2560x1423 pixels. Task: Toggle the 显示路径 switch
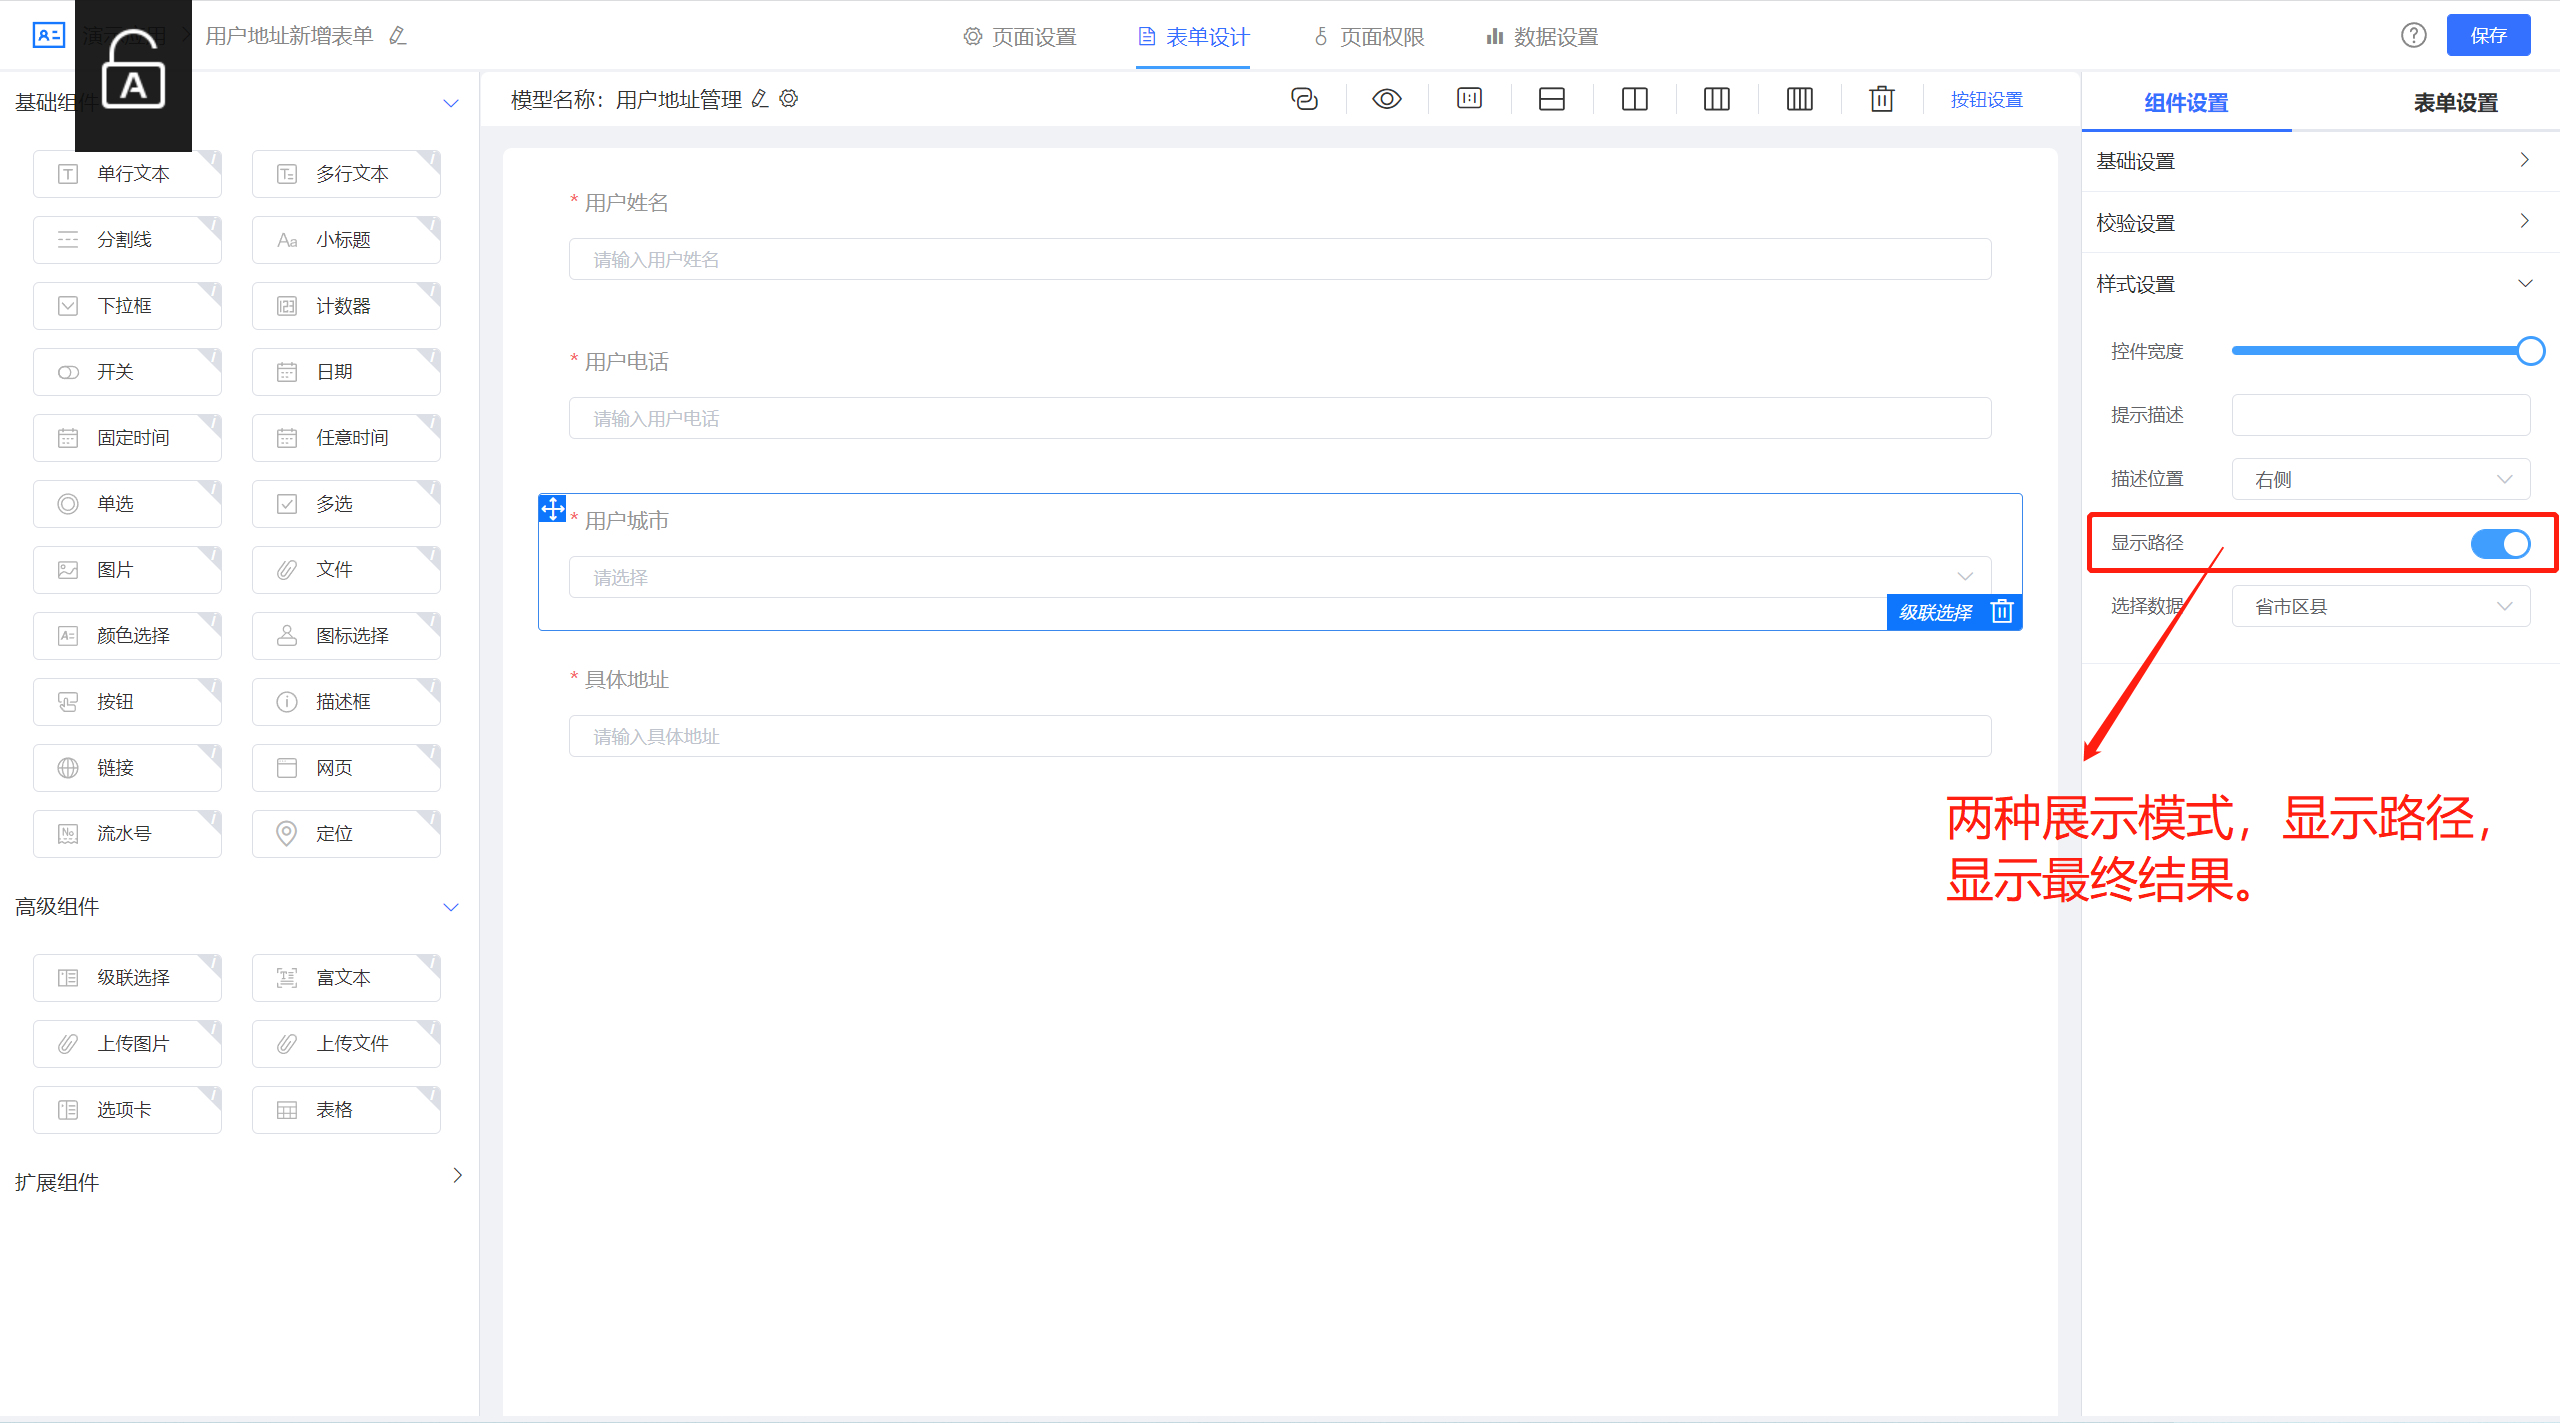pos(2500,543)
